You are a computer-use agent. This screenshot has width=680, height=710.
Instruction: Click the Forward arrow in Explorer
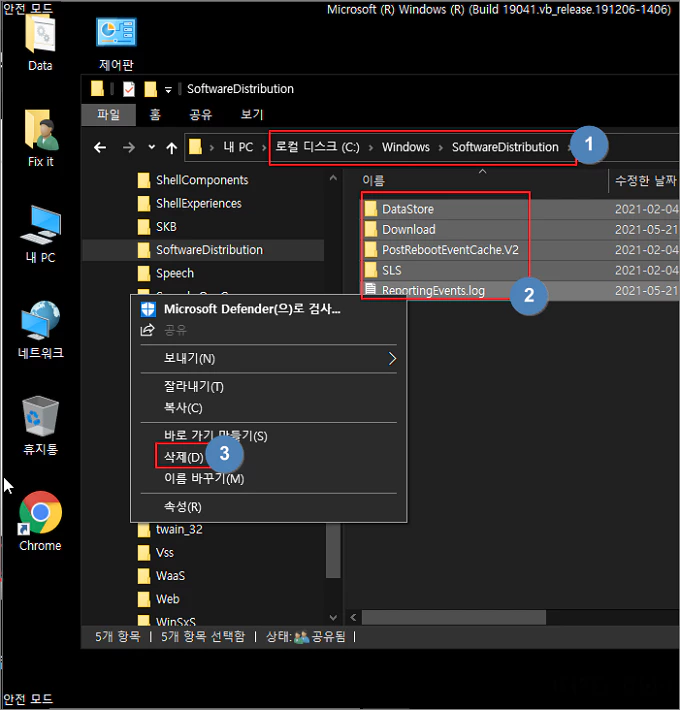[x=129, y=147]
